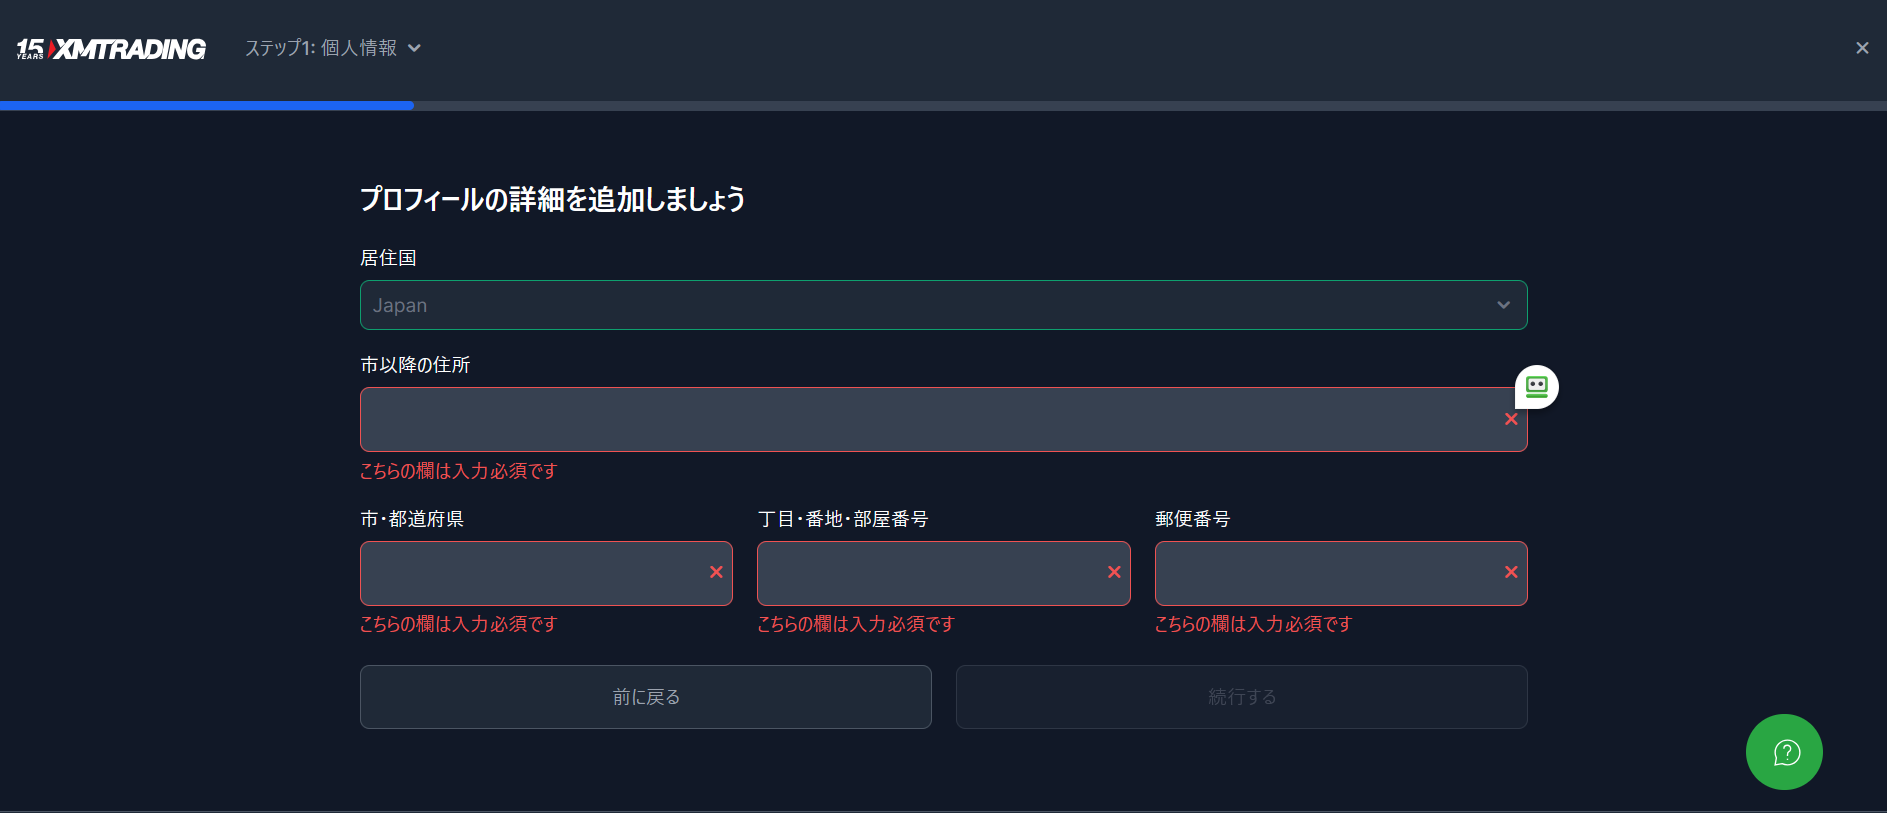Clear the 市・都道府県 field with red X

coord(716,572)
